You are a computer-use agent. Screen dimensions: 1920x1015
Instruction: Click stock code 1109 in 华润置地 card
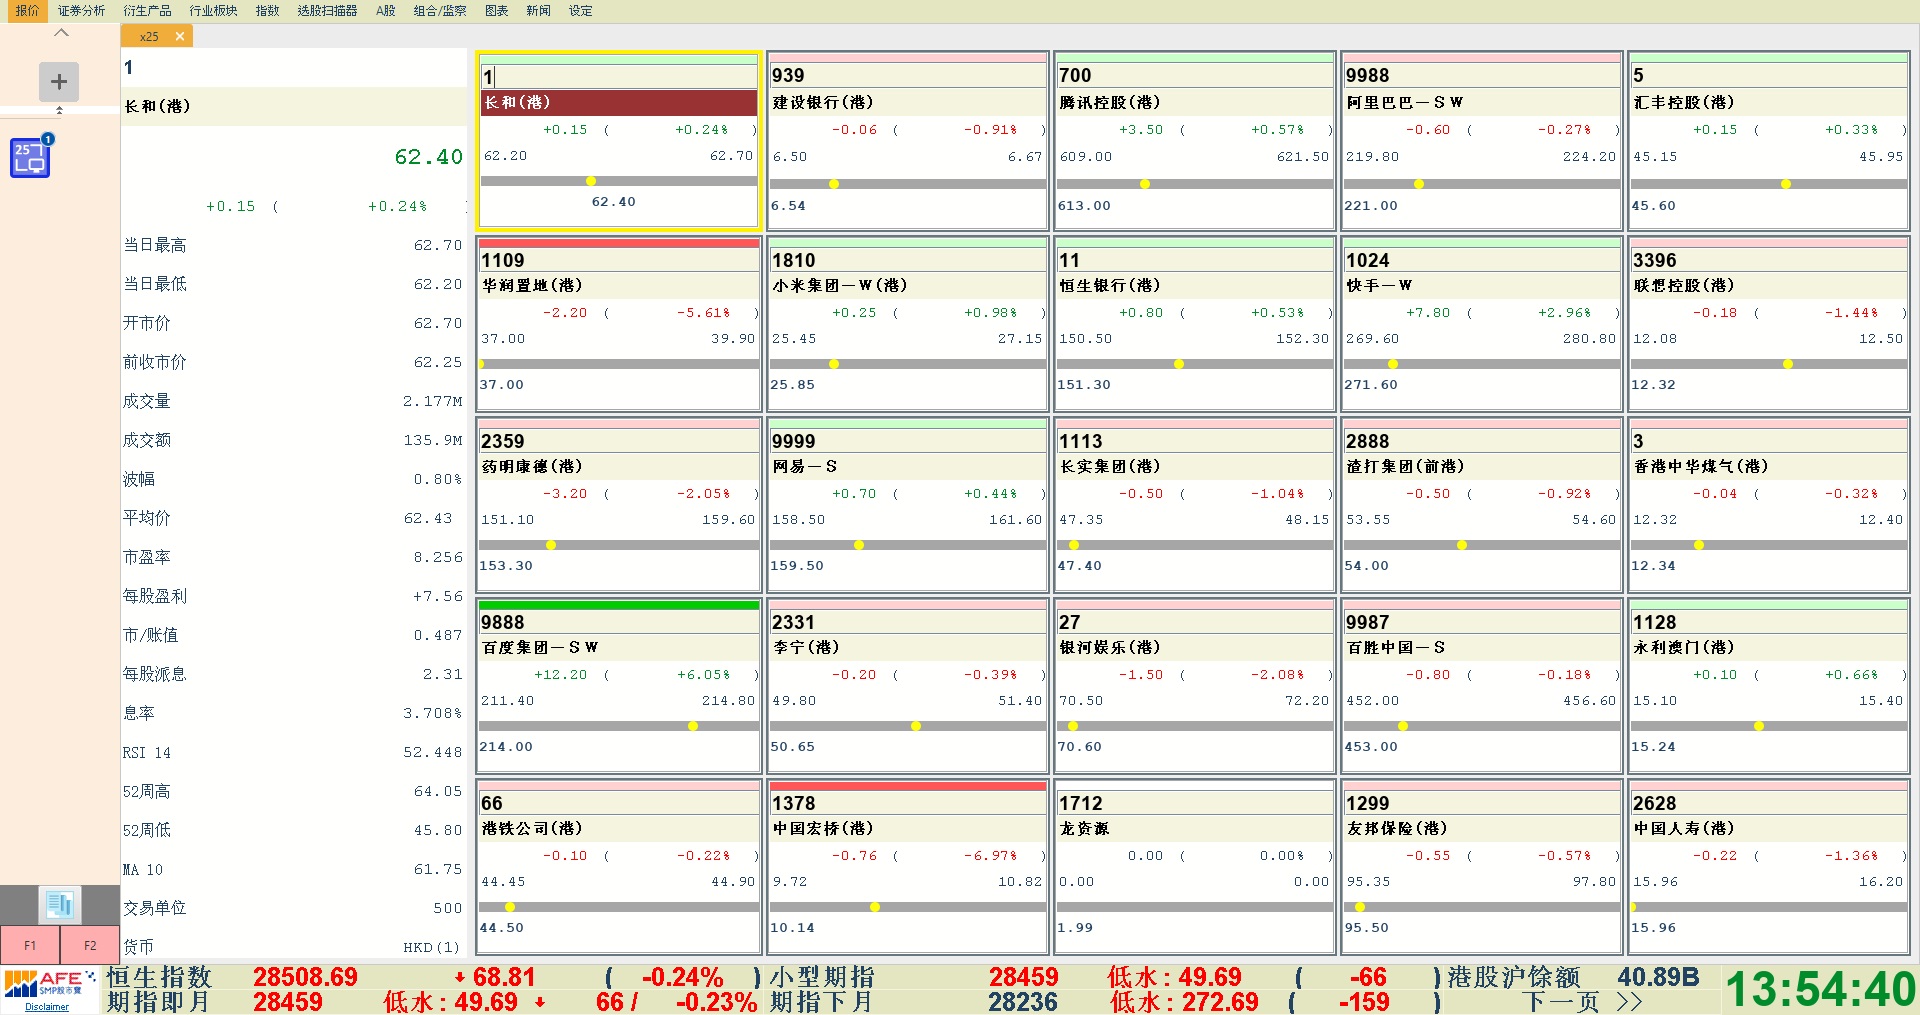(503, 260)
